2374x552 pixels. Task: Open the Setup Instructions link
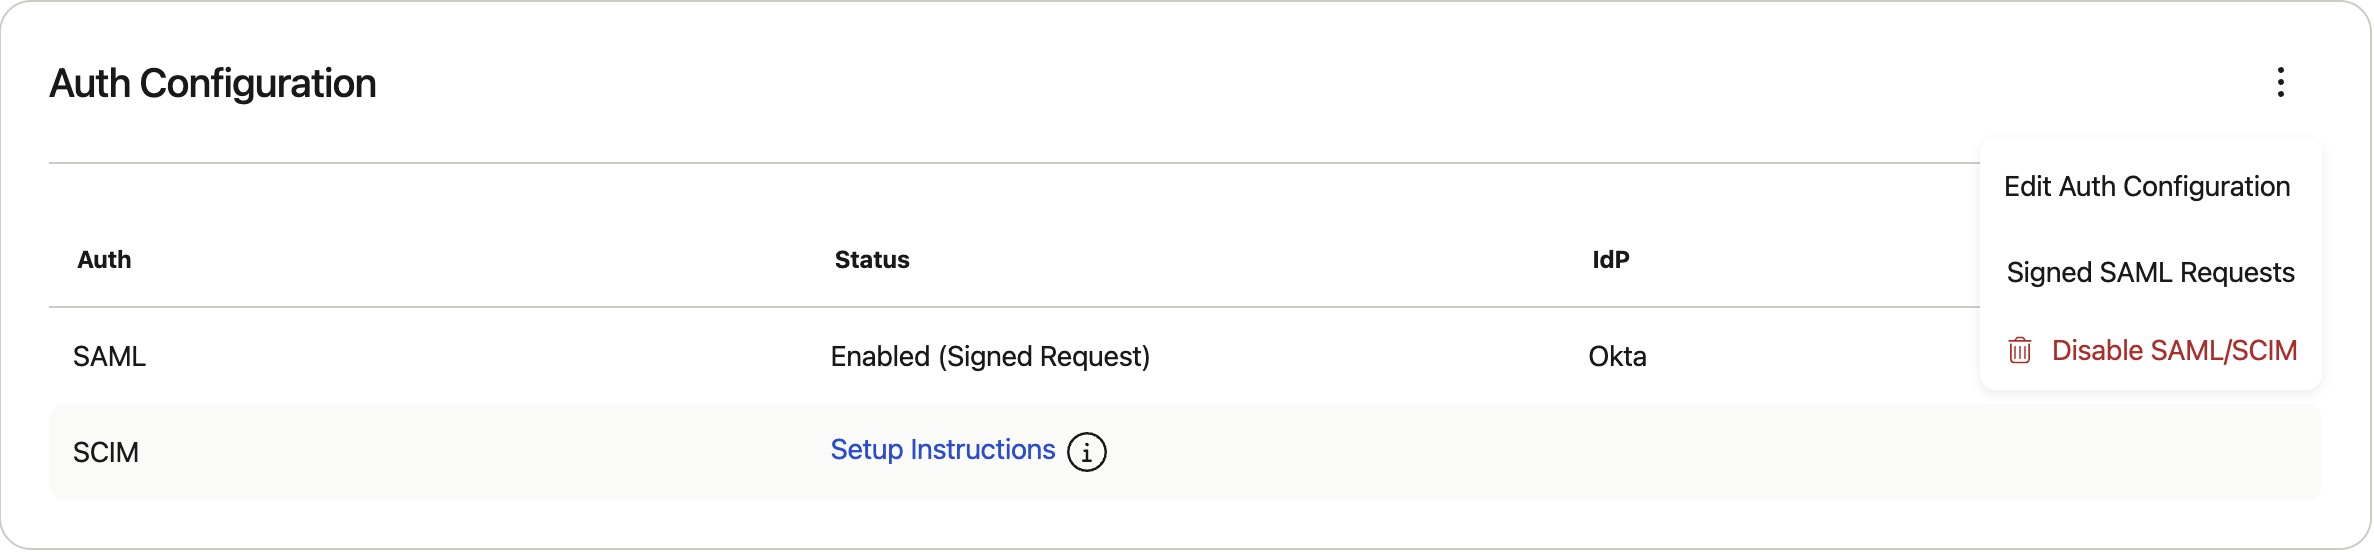point(943,450)
